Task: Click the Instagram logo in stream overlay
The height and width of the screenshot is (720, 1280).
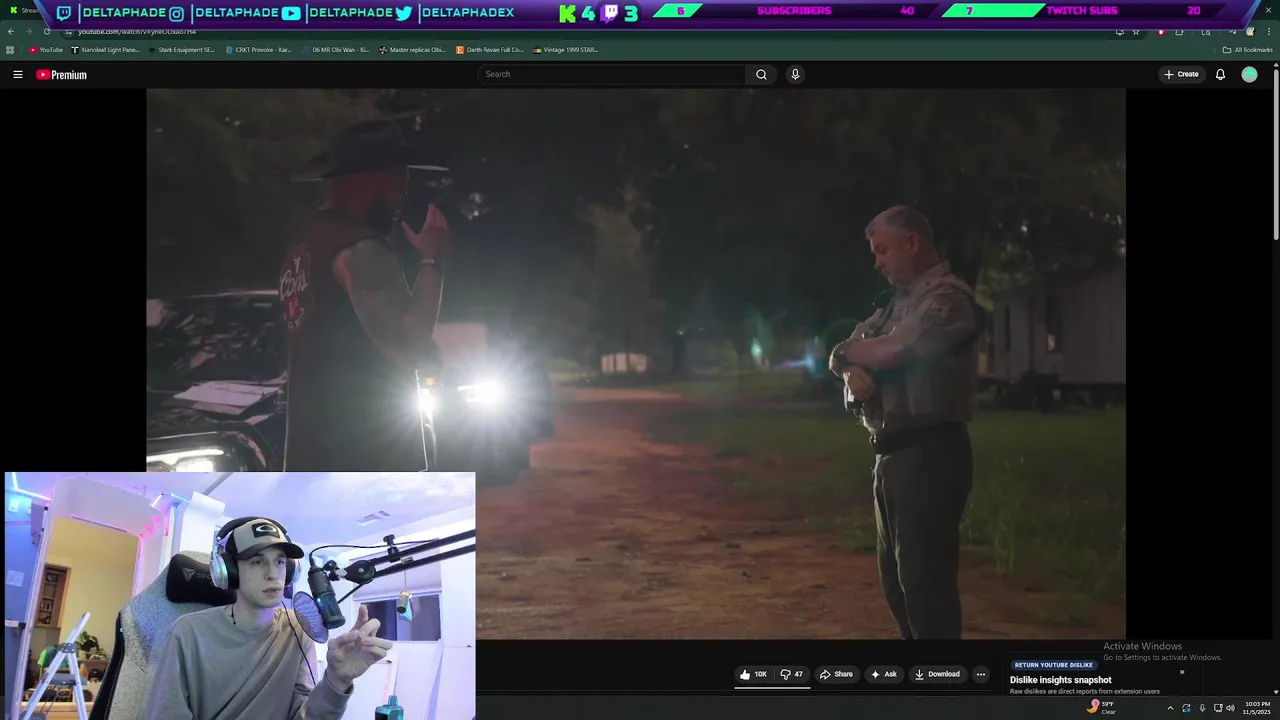Action: [176, 13]
